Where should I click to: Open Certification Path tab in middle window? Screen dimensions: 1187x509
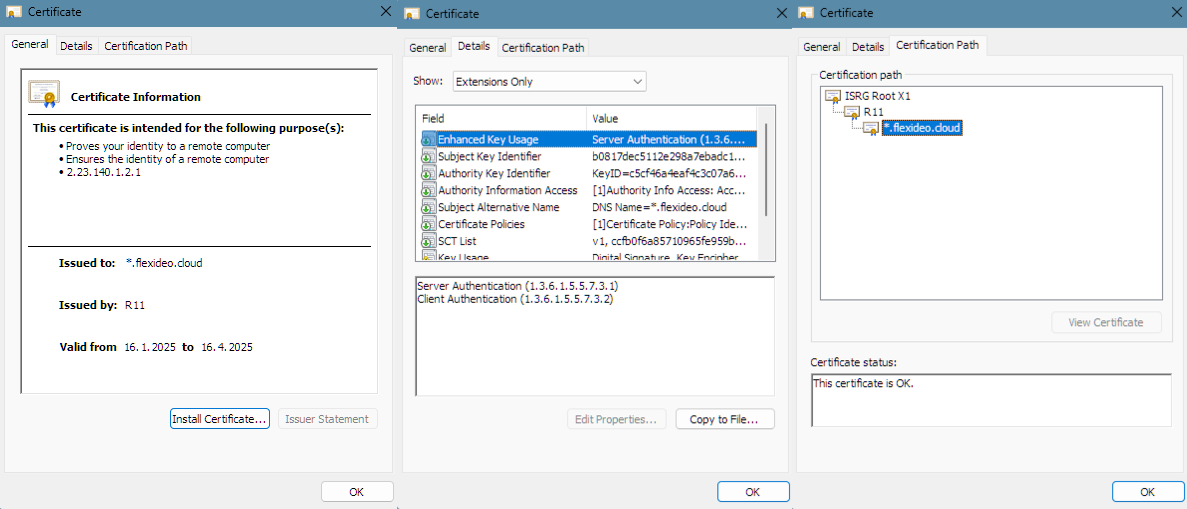(x=543, y=48)
